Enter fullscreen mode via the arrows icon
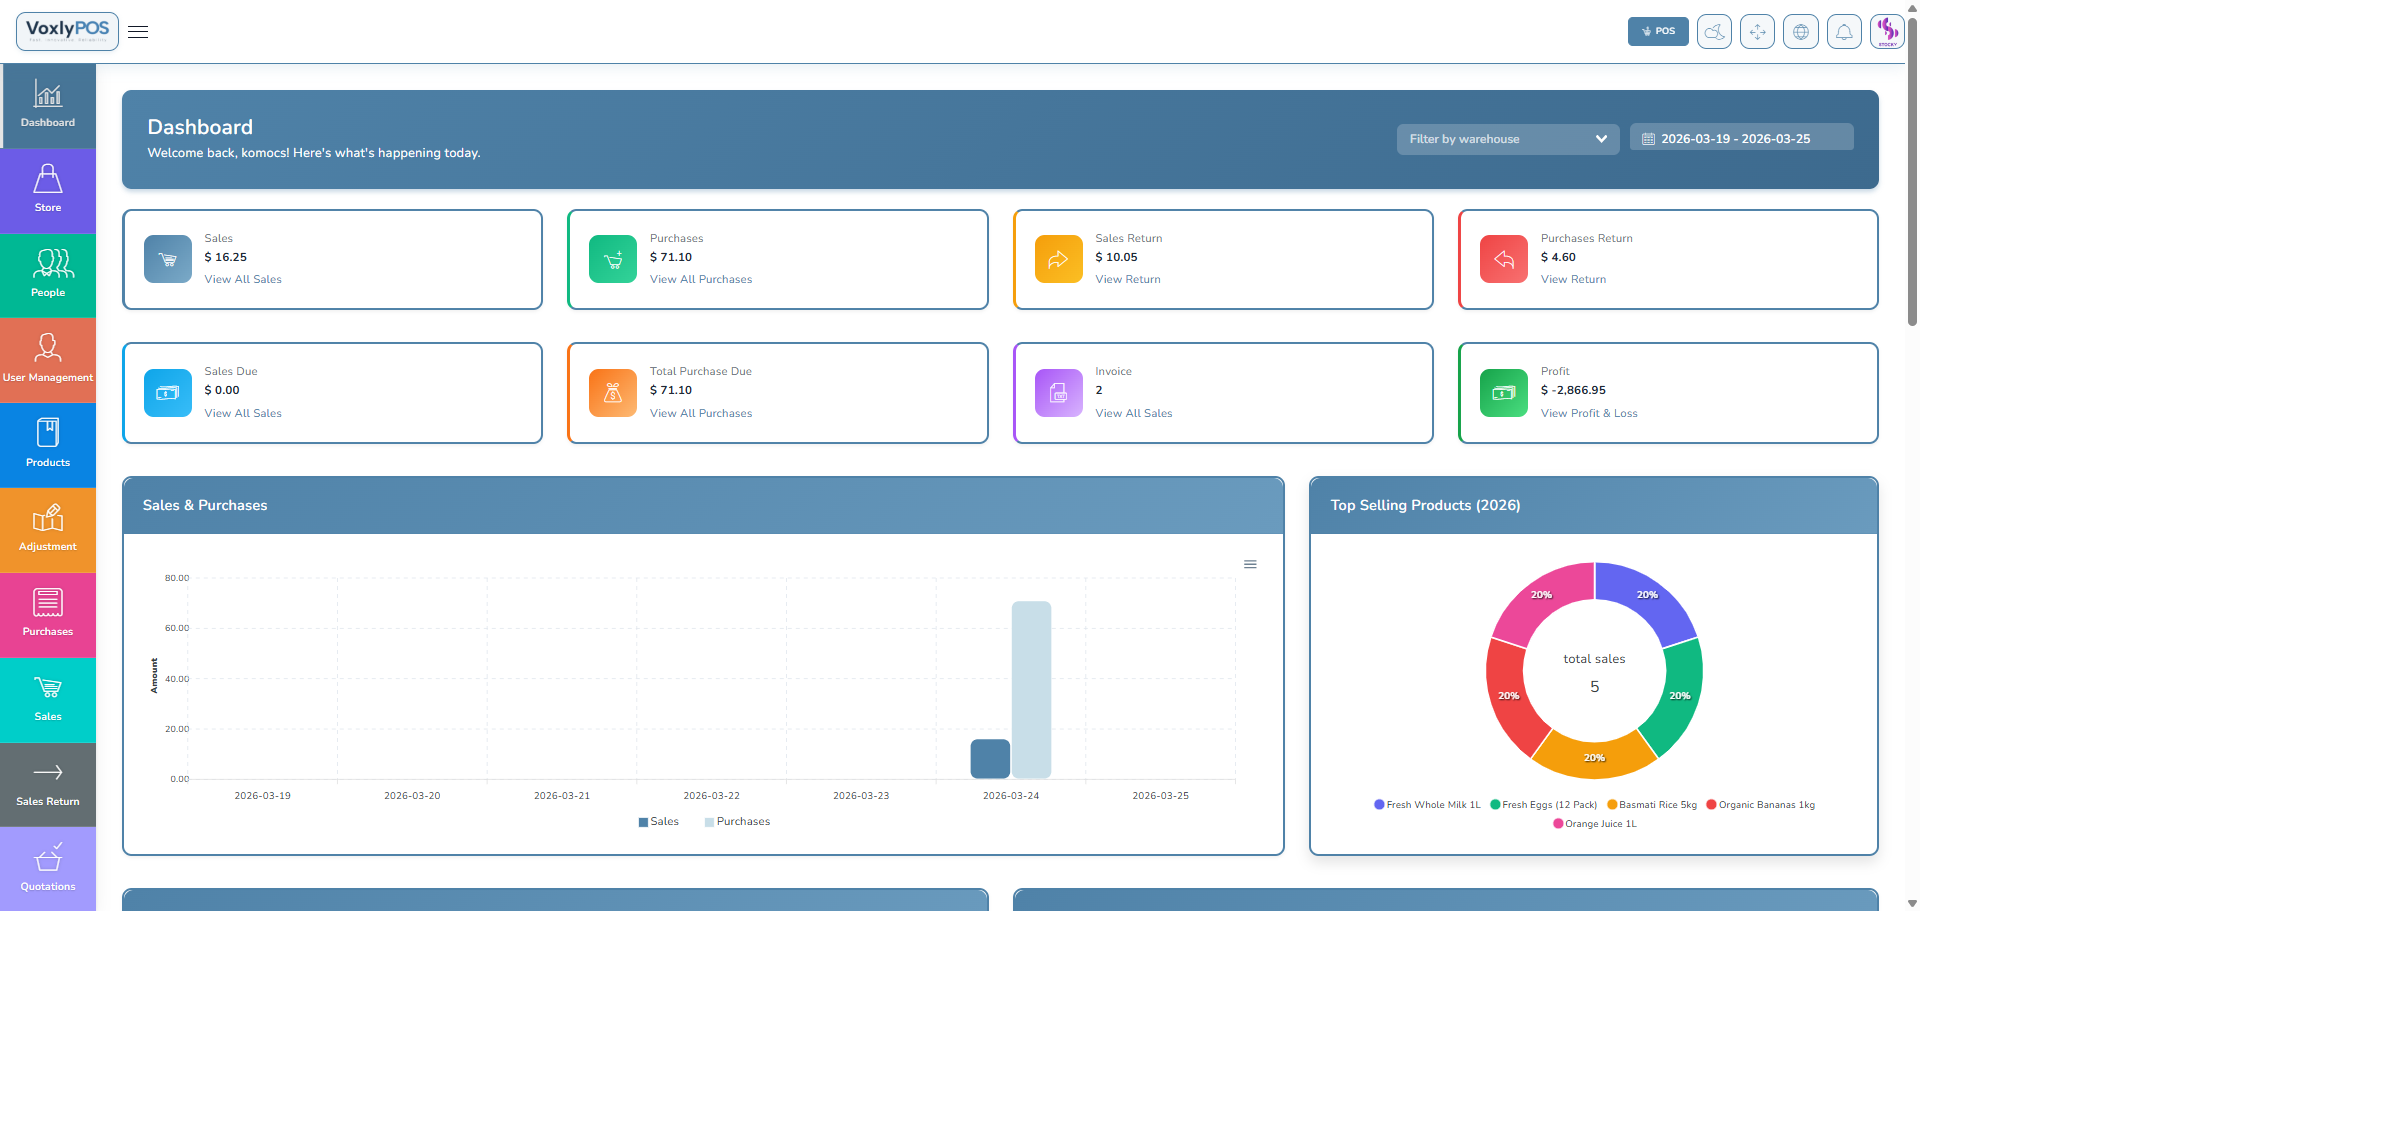This screenshot has height=1138, width=2400. point(1757,31)
